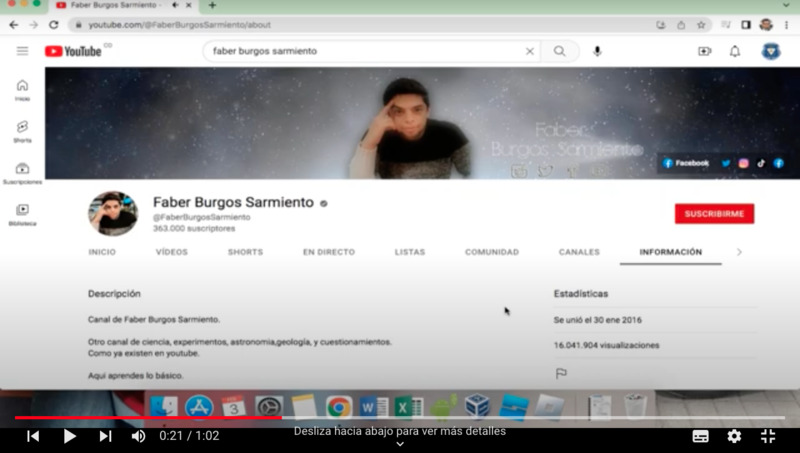
Task: Open the notifications bell
Action: [735, 51]
